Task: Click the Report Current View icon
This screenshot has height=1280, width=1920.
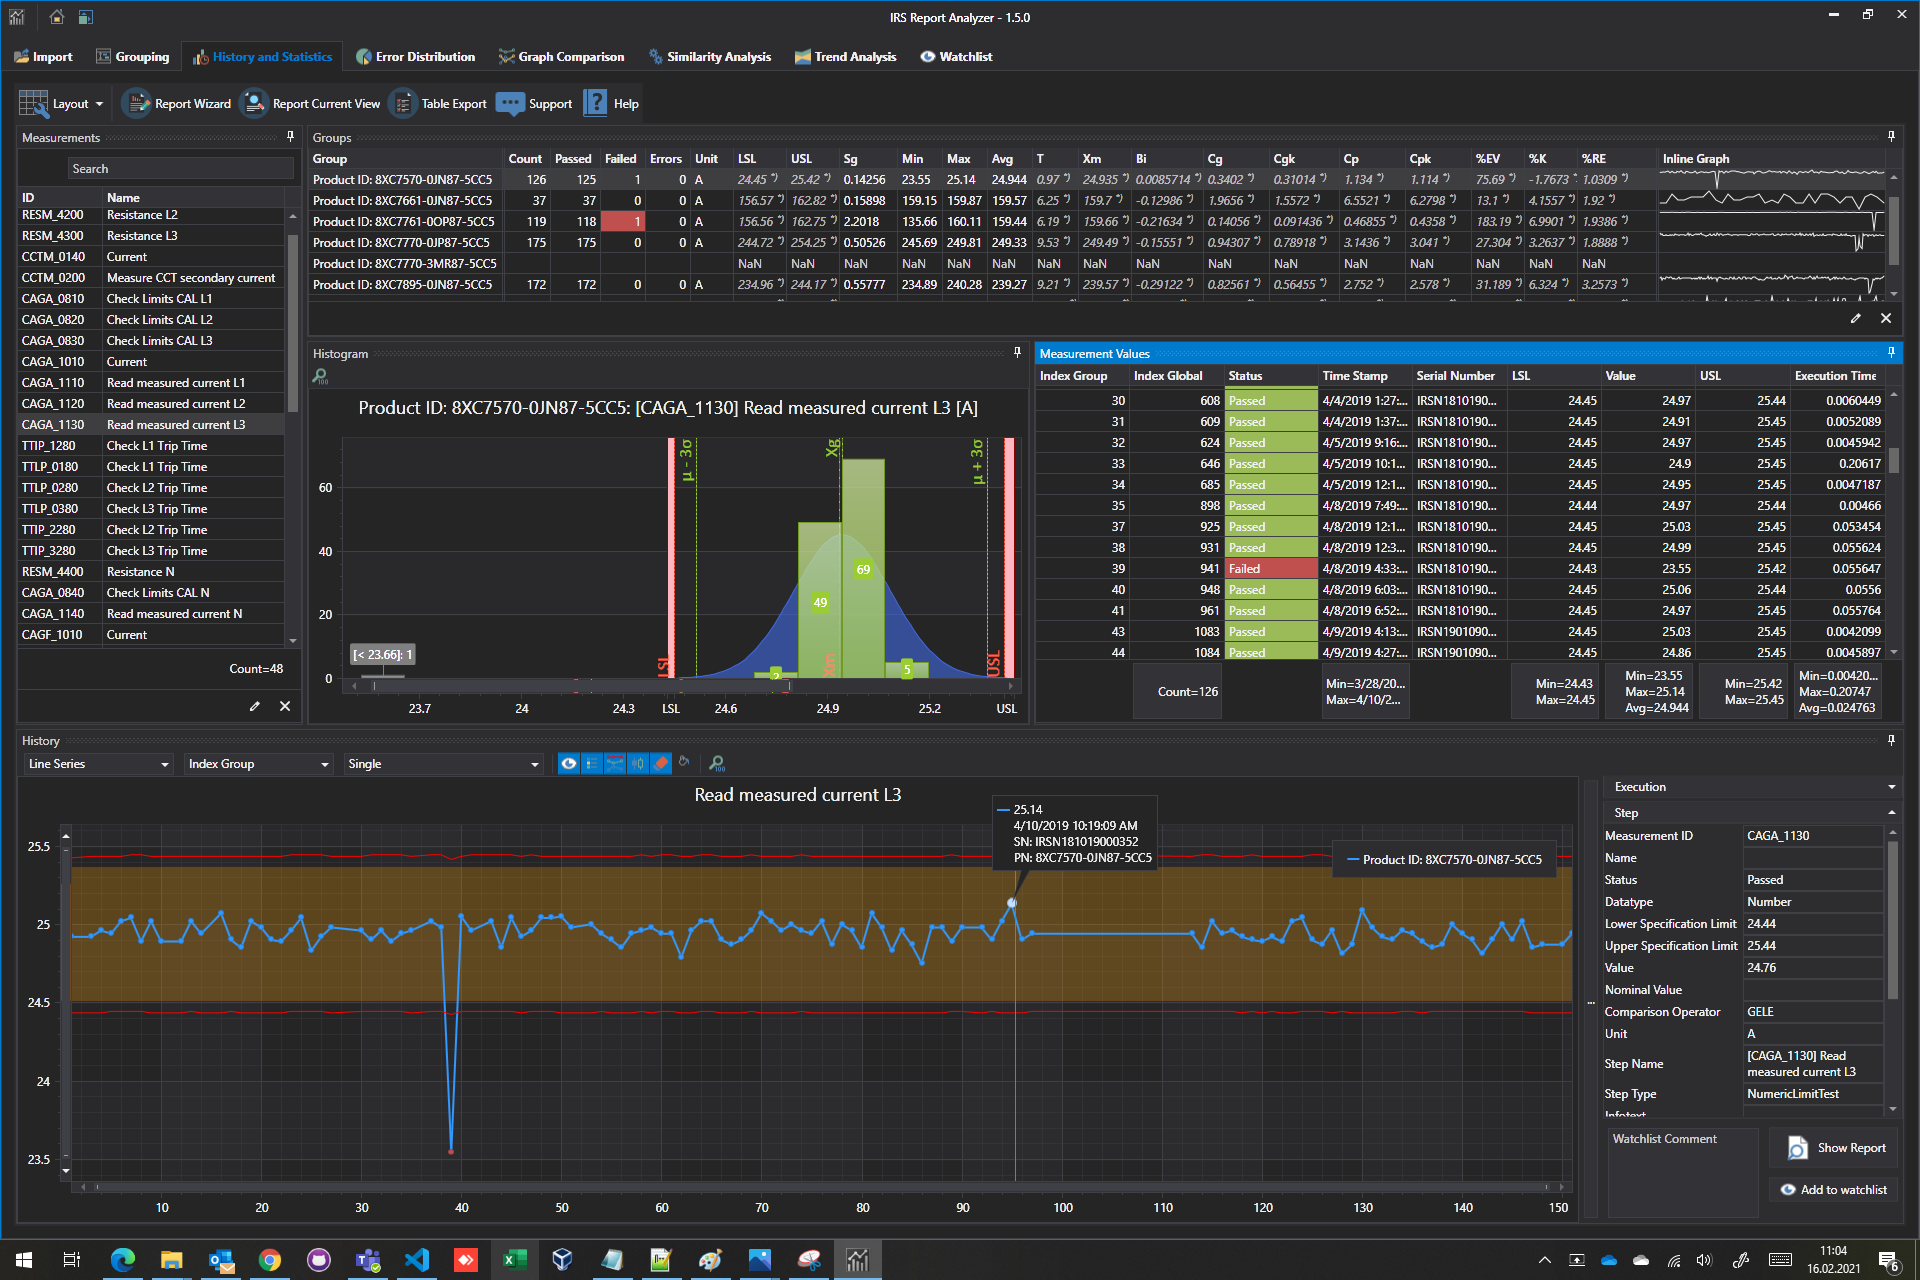Action: pos(254,103)
